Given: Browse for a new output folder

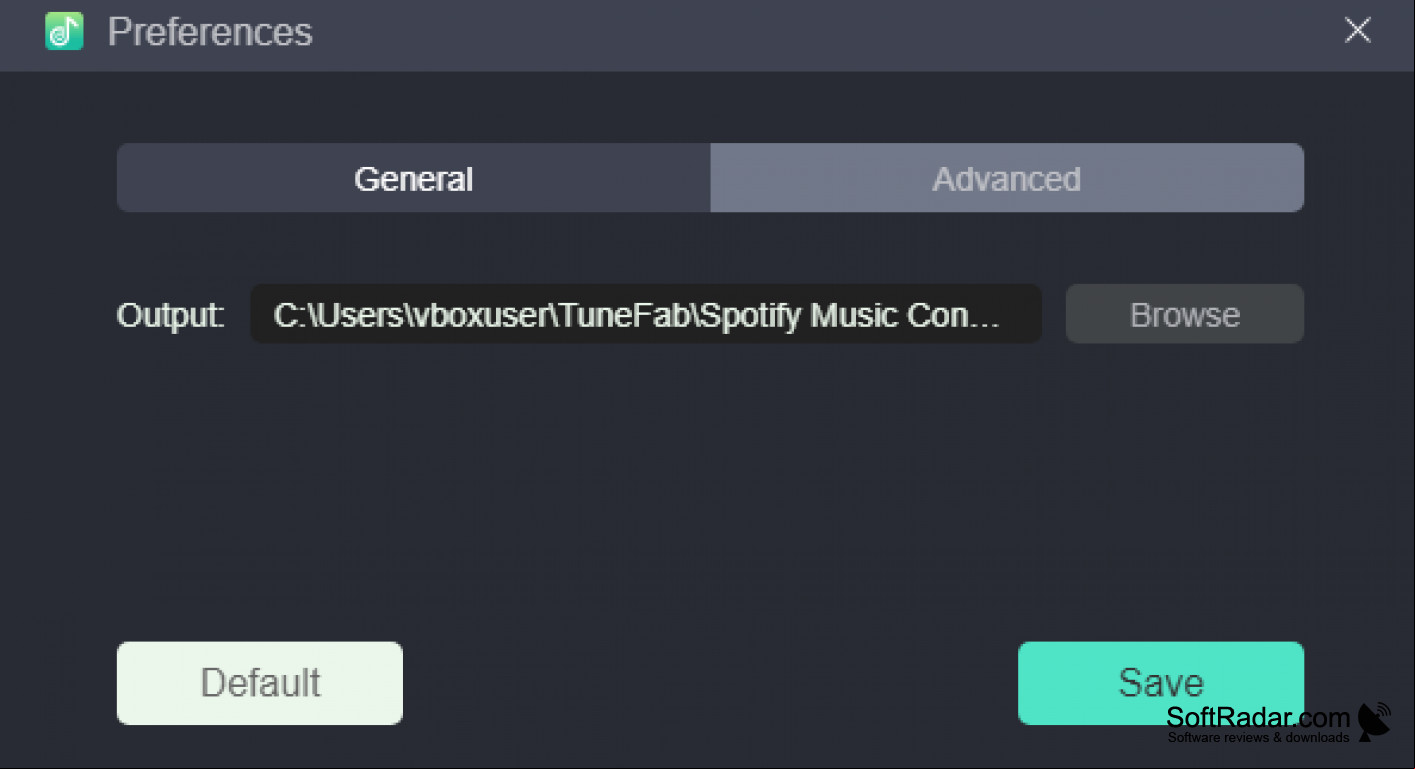Looking at the screenshot, I should click(1185, 314).
